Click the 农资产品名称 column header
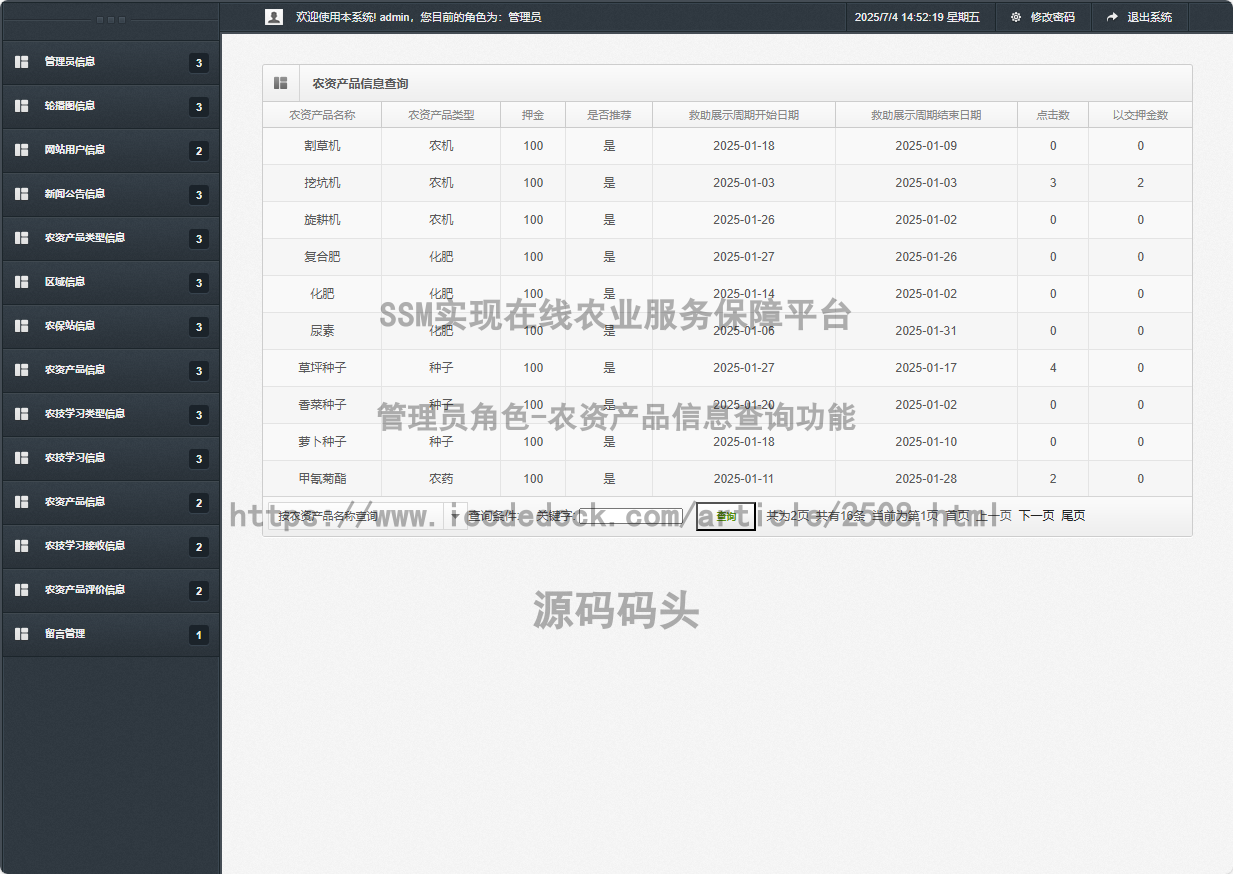Viewport: 1233px width, 874px height. [322, 115]
